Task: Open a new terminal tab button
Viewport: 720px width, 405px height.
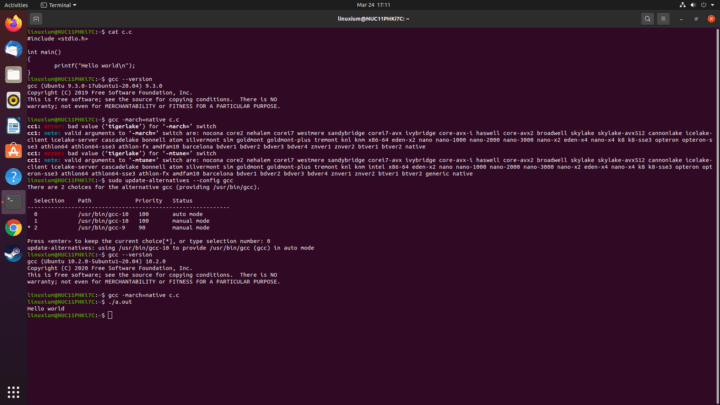Action: (x=36, y=19)
